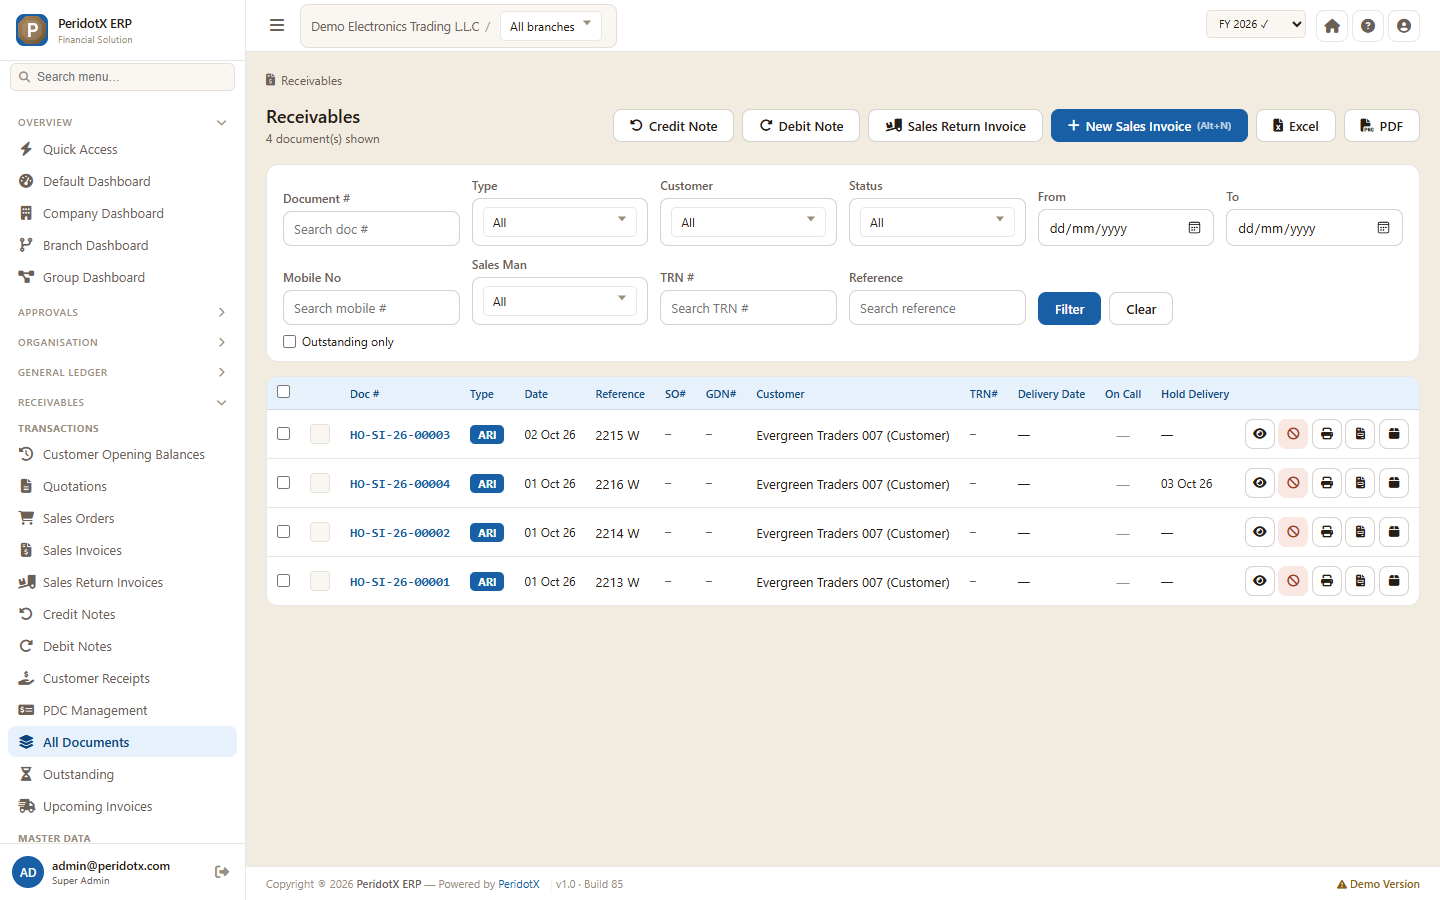This screenshot has width=1440, height=900.
Task: Open help with the question mark icon
Action: pos(1368,26)
